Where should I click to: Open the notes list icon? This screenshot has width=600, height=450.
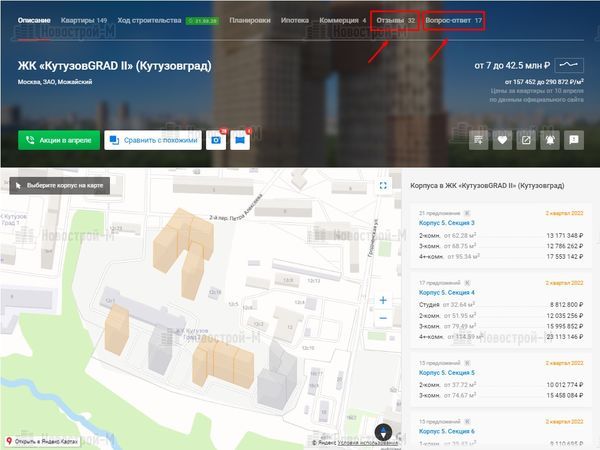point(479,141)
